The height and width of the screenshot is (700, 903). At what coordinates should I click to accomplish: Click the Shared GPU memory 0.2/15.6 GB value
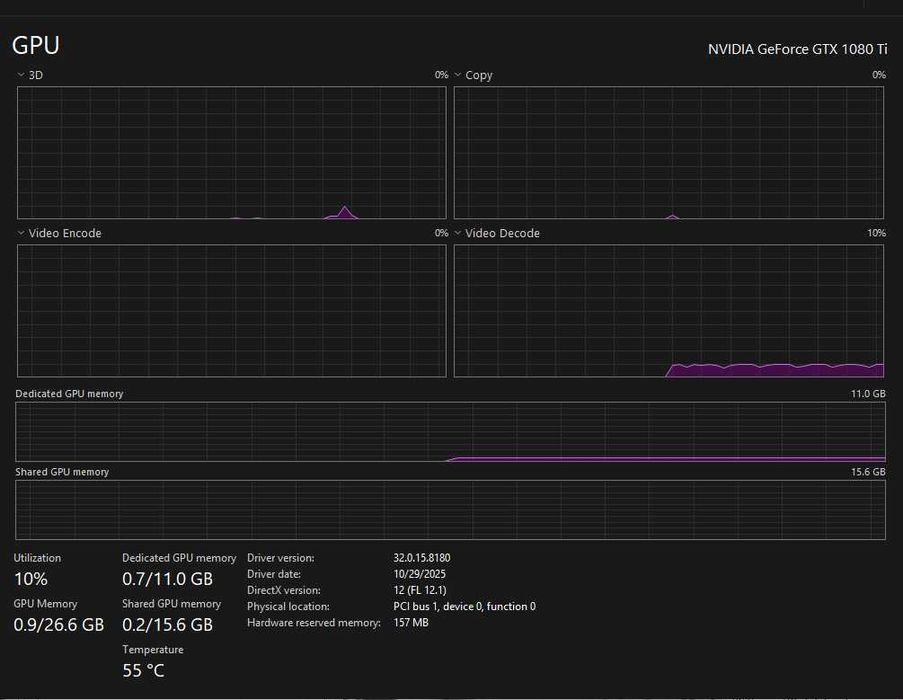(x=168, y=625)
